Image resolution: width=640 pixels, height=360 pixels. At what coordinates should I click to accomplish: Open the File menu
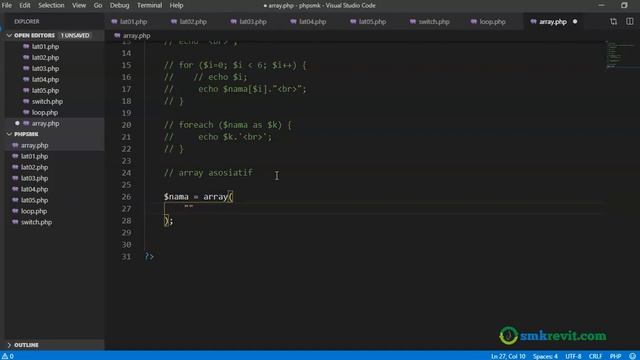pyautogui.click(x=7, y=5)
